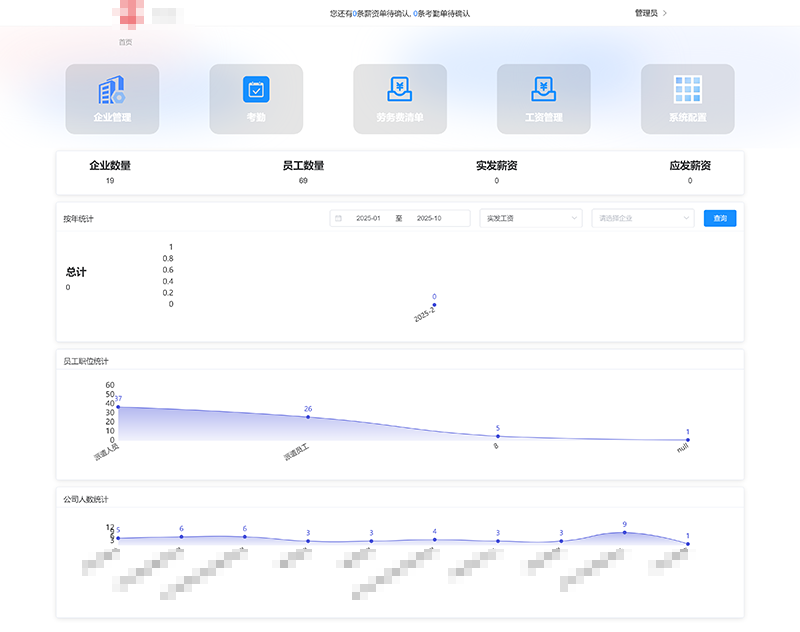Click the 应发薪资 statistic
This screenshot has width=800, height=632.
[689, 172]
